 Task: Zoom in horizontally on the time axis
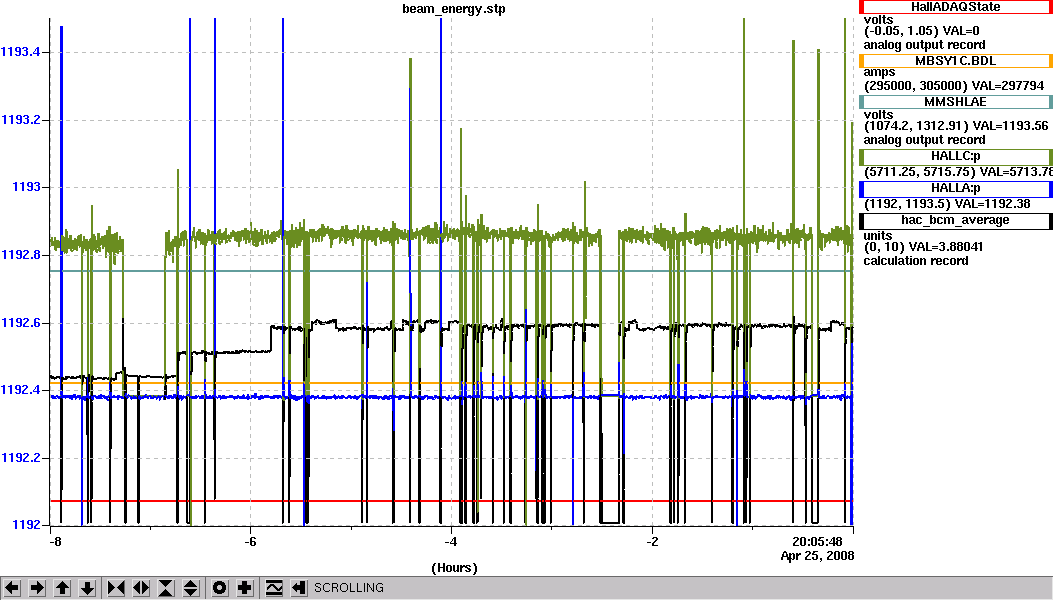(116, 588)
